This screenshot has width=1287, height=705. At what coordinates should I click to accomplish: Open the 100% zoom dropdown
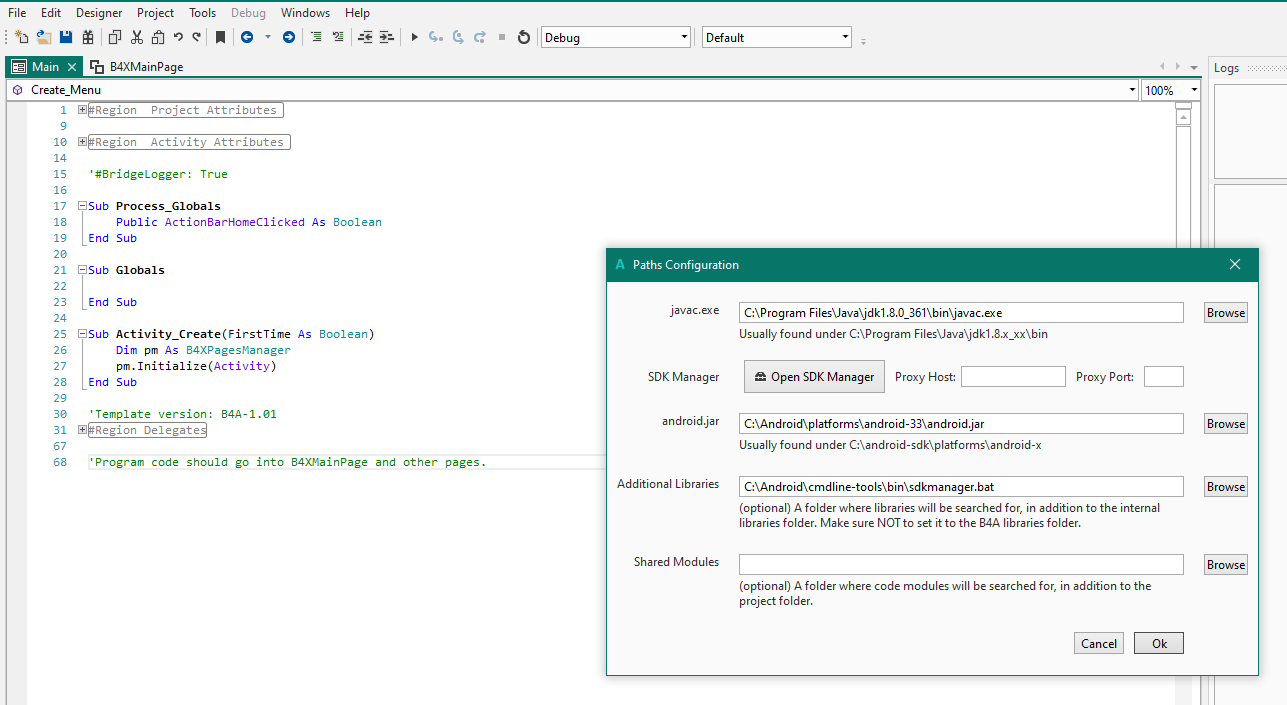tap(1193, 90)
